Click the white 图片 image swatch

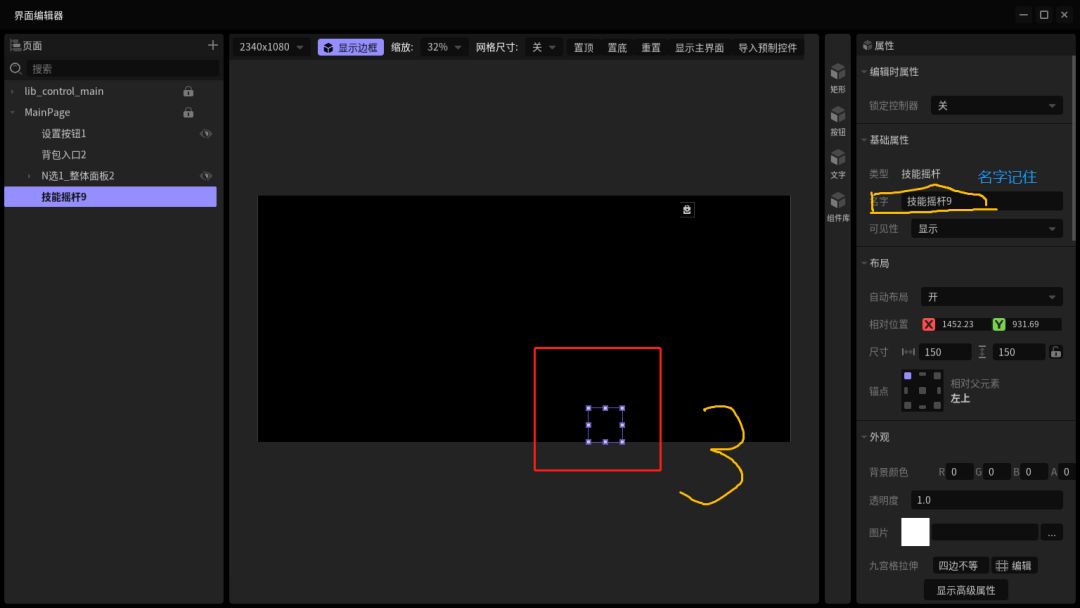click(915, 532)
